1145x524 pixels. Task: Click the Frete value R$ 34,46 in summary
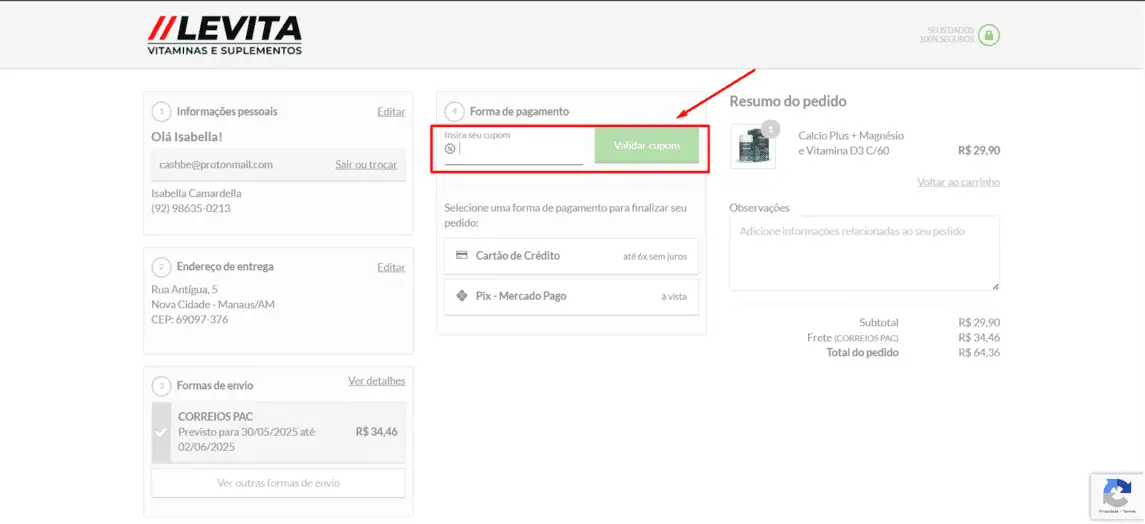click(979, 337)
